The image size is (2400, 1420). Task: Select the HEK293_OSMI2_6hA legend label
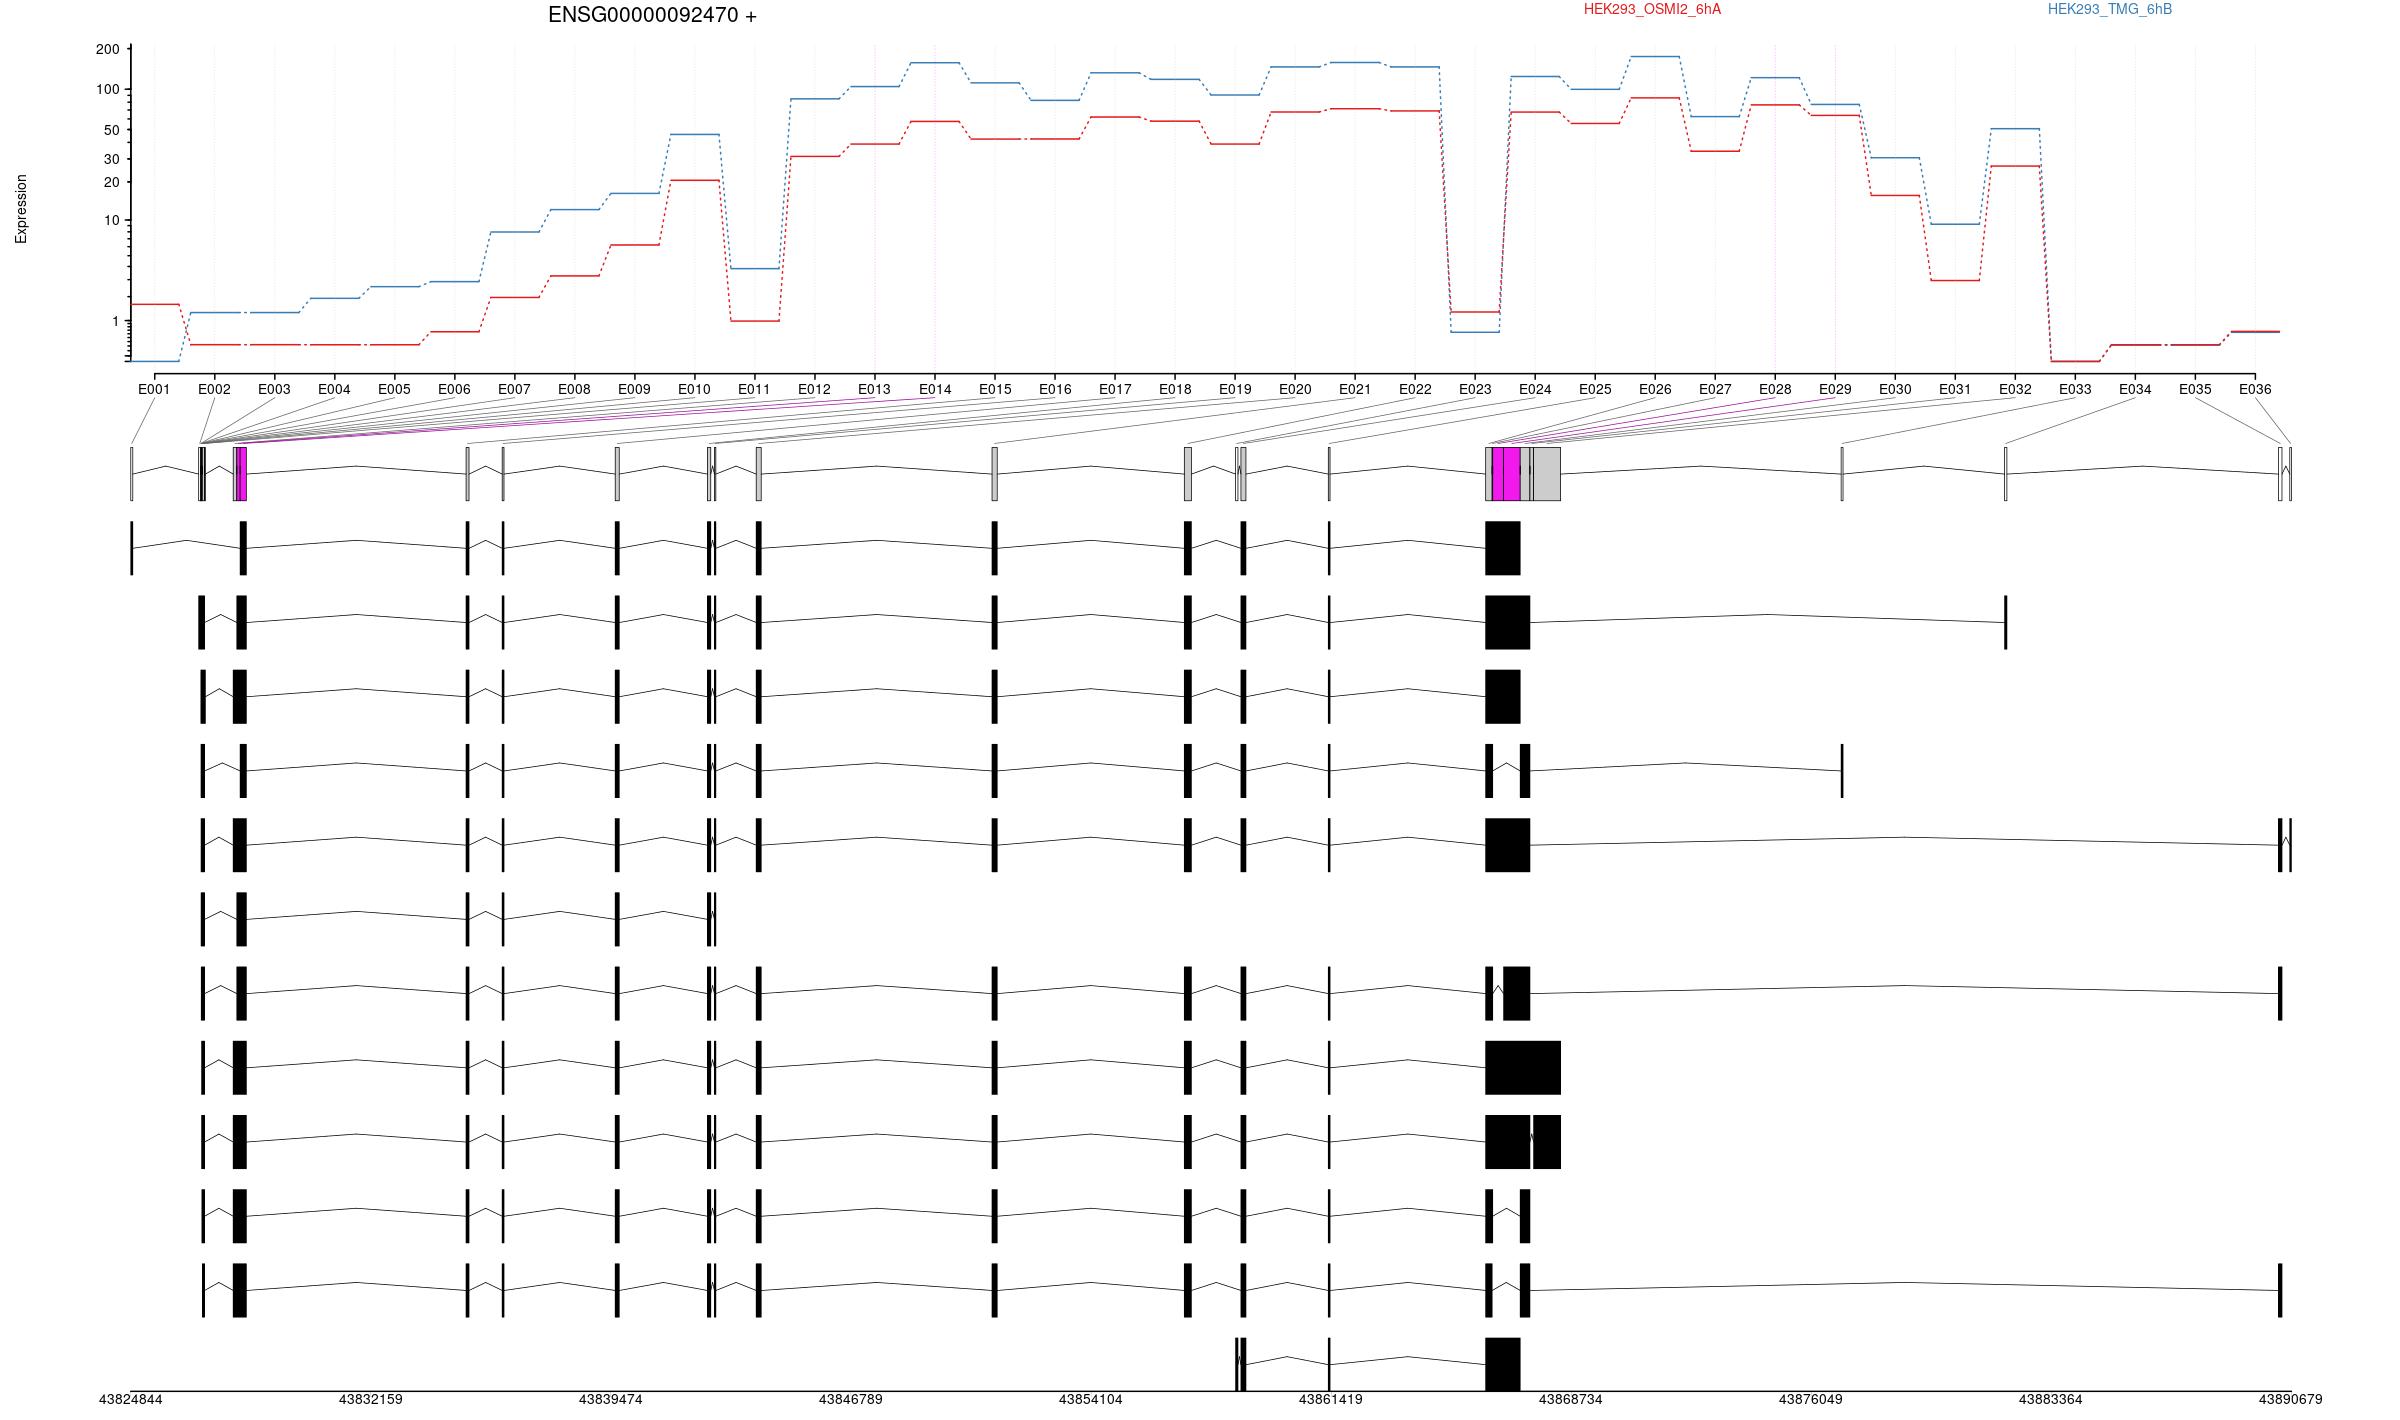pos(1652,9)
